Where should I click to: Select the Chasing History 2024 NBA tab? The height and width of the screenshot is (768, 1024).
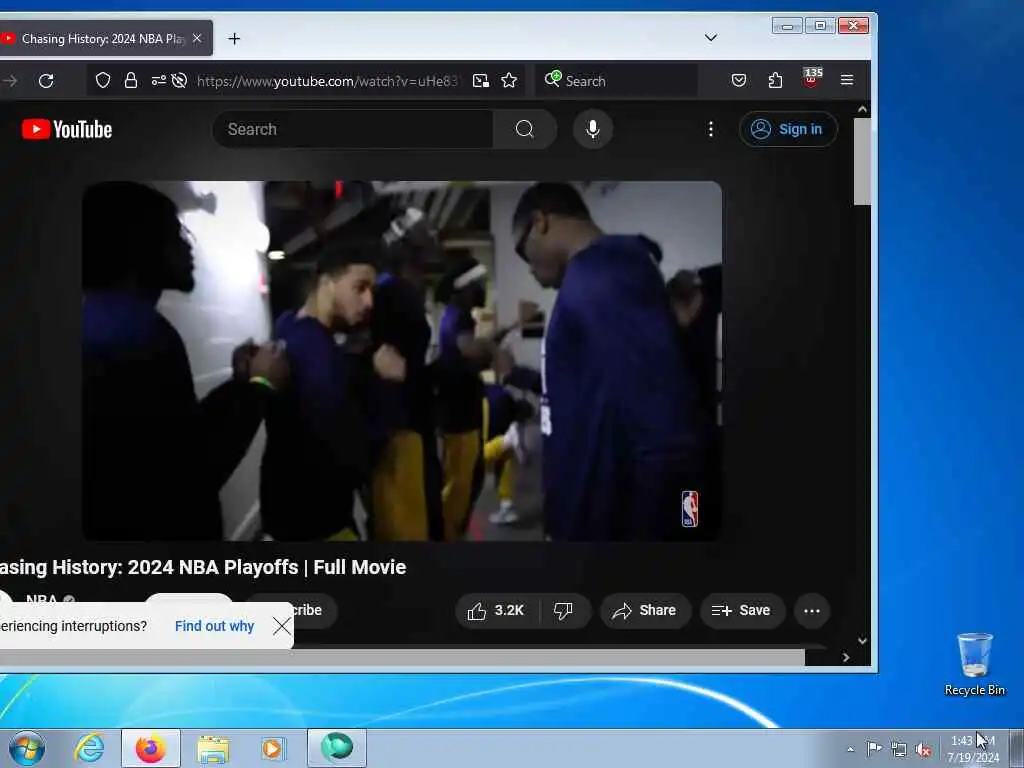tap(103, 39)
